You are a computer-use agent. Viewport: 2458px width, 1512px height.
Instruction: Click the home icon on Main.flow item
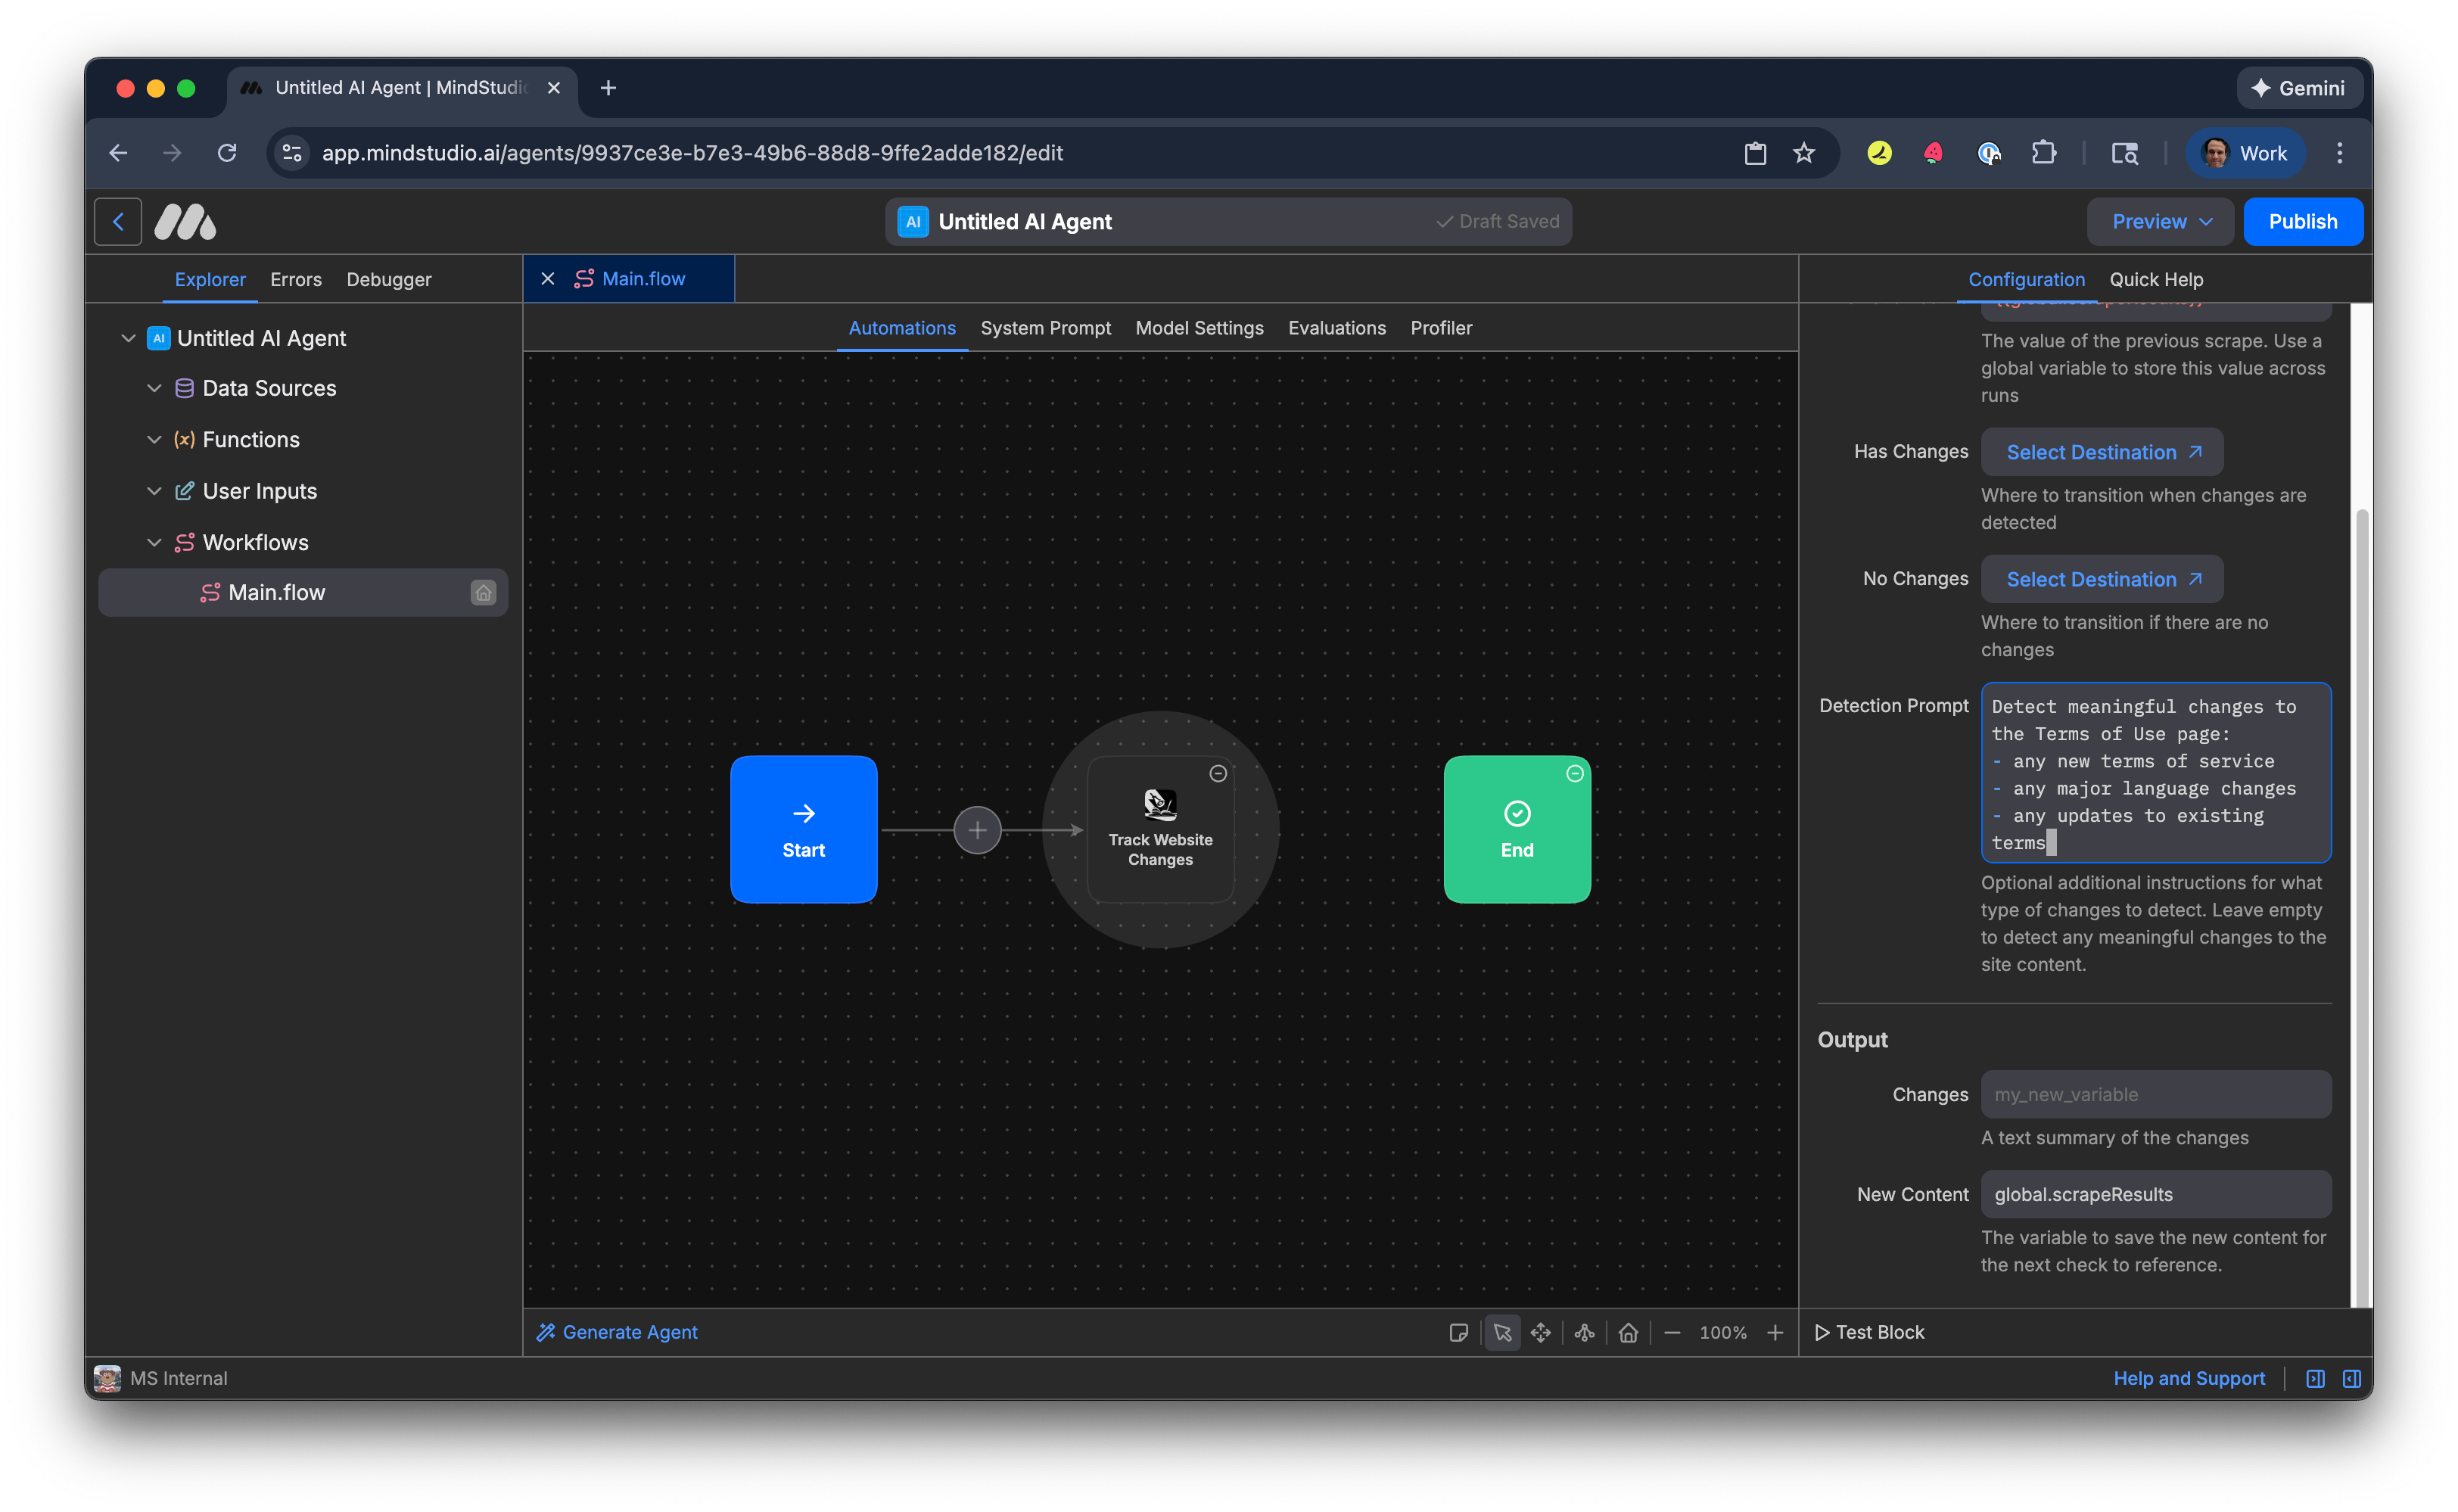(483, 592)
